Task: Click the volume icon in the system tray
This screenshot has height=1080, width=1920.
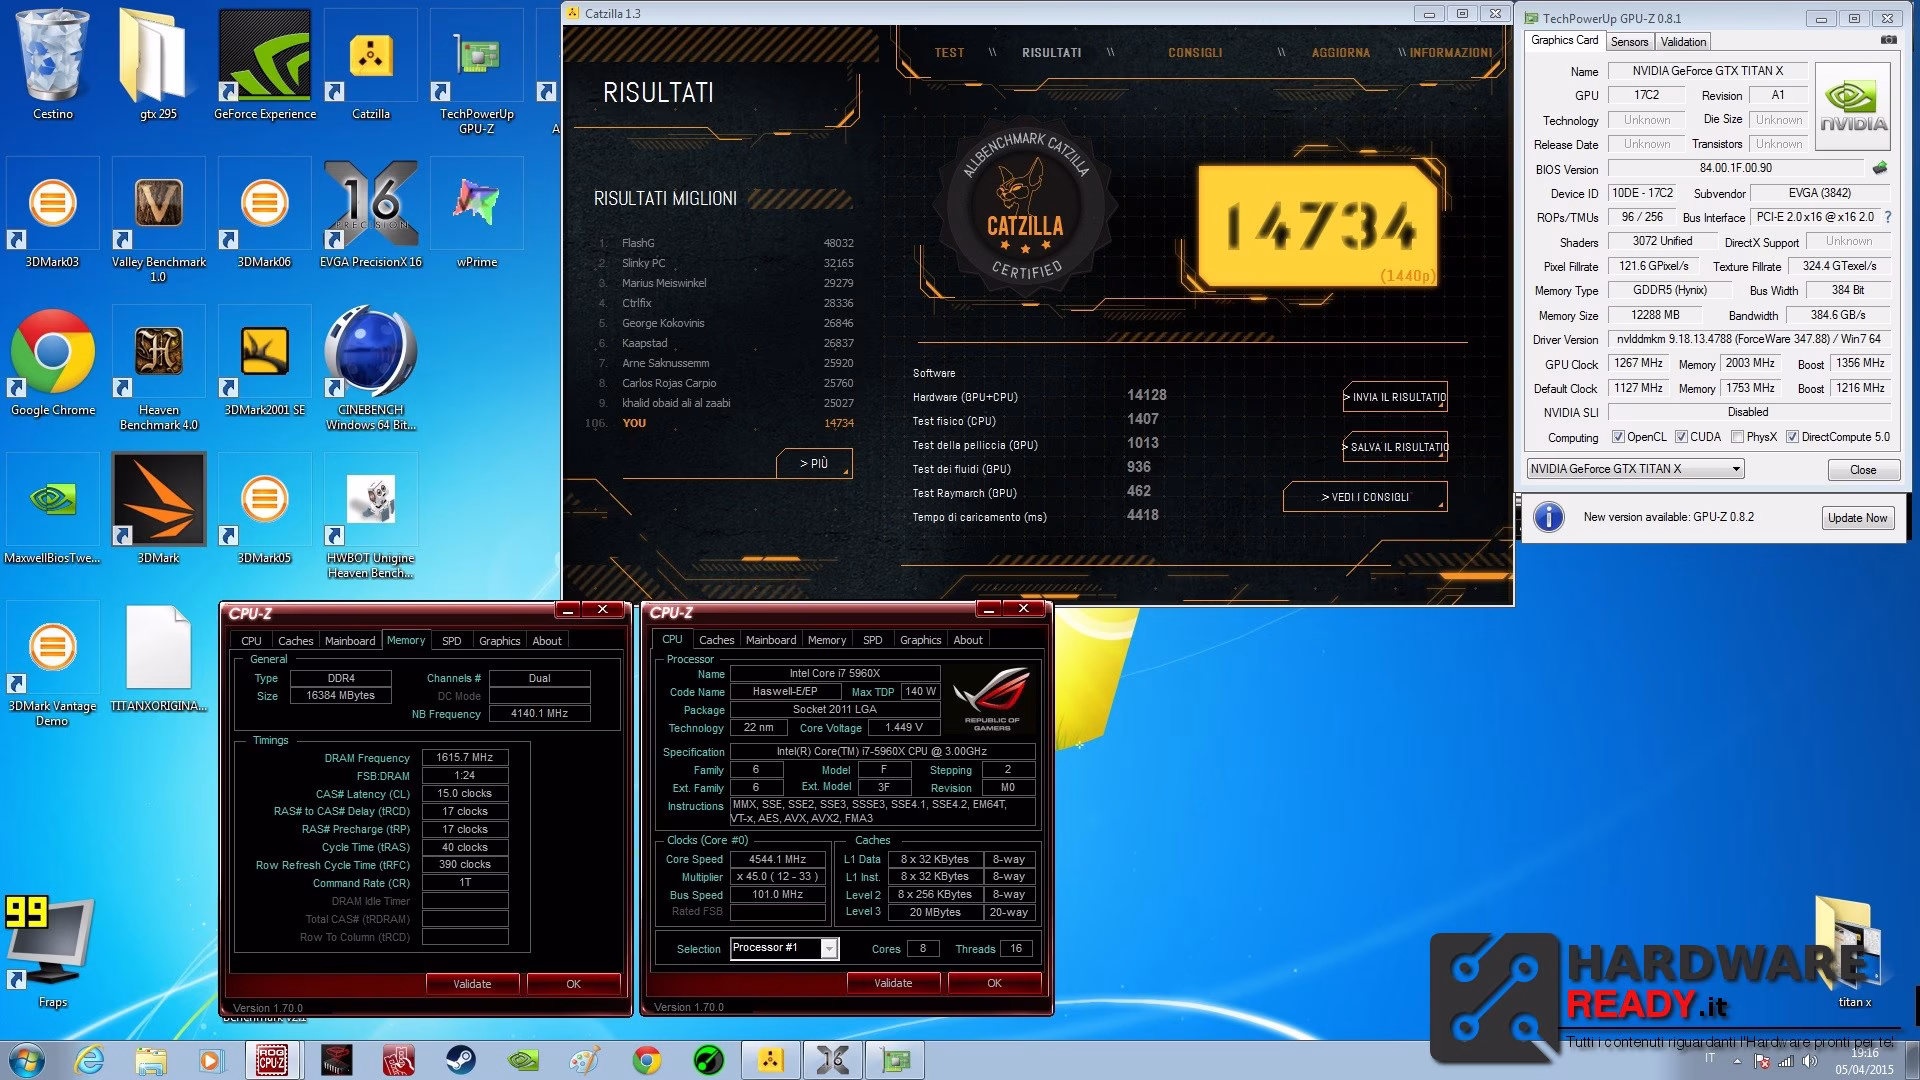Action: tap(1810, 1061)
